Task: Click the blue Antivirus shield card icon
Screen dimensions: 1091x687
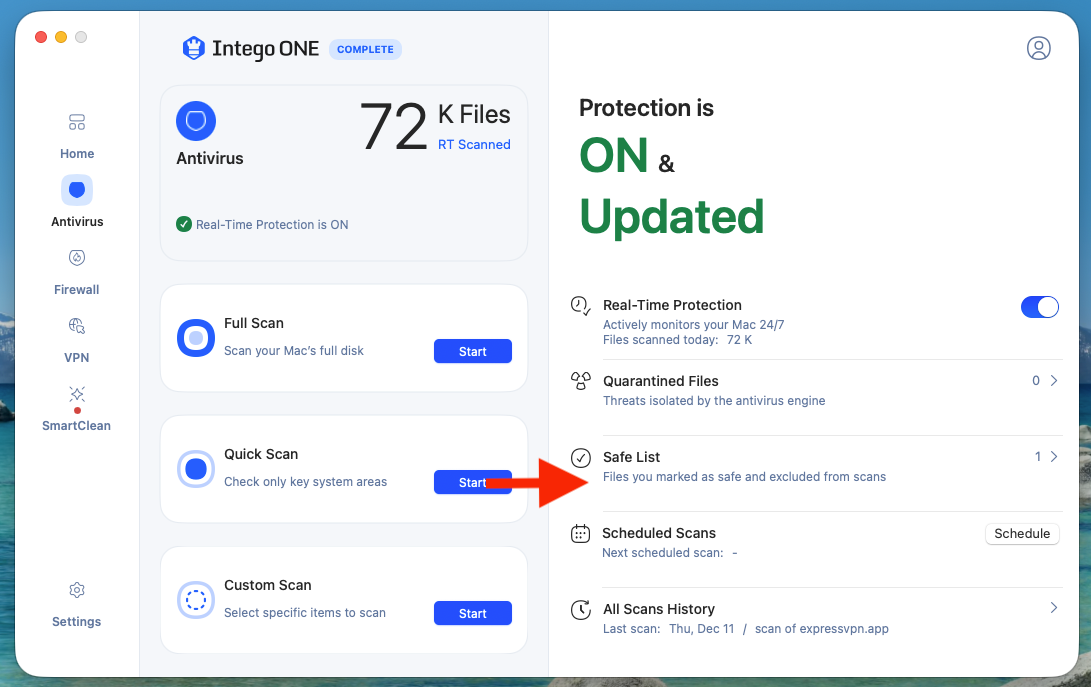Action: pyautogui.click(x=196, y=121)
